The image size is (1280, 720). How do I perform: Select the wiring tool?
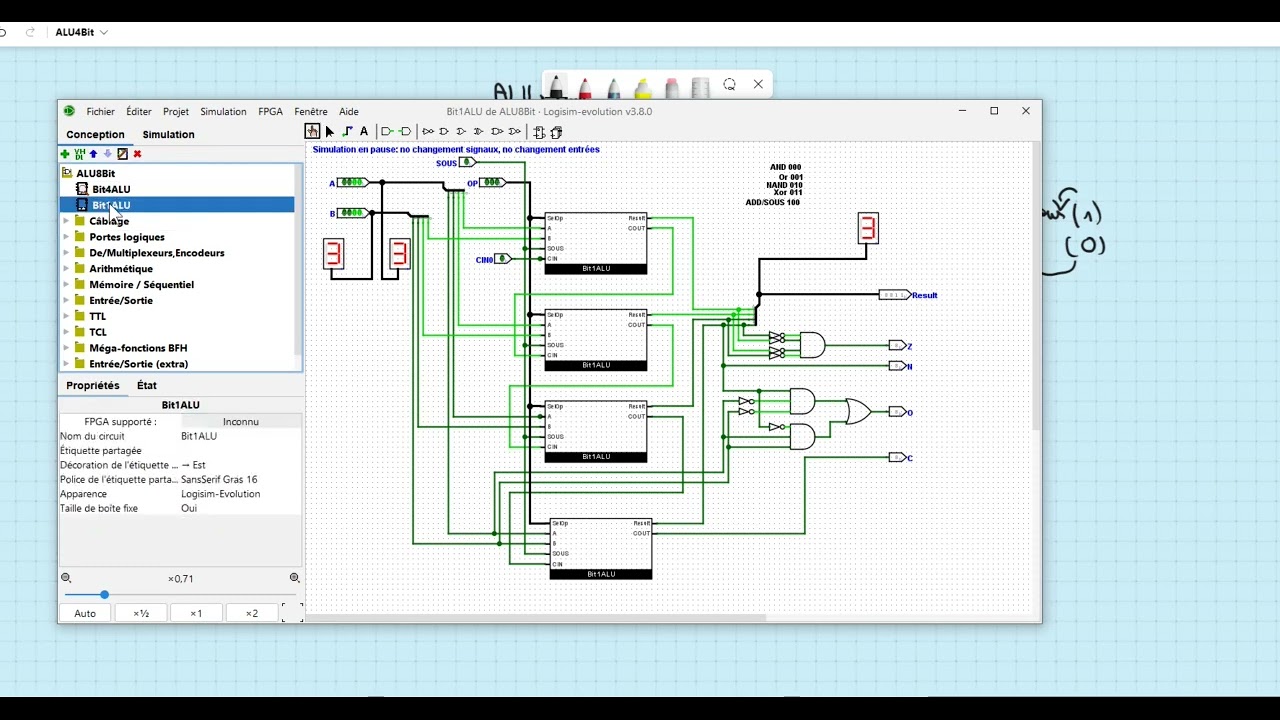pos(347,132)
